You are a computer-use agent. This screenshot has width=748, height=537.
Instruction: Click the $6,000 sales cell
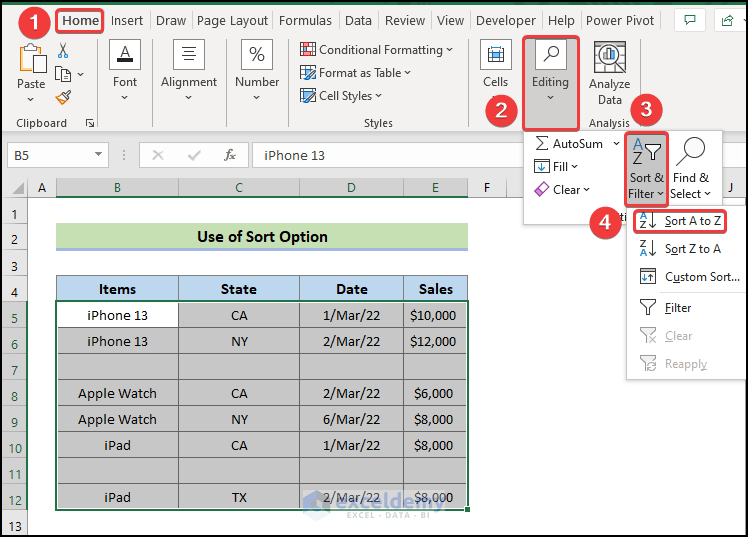(x=435, y=393)
